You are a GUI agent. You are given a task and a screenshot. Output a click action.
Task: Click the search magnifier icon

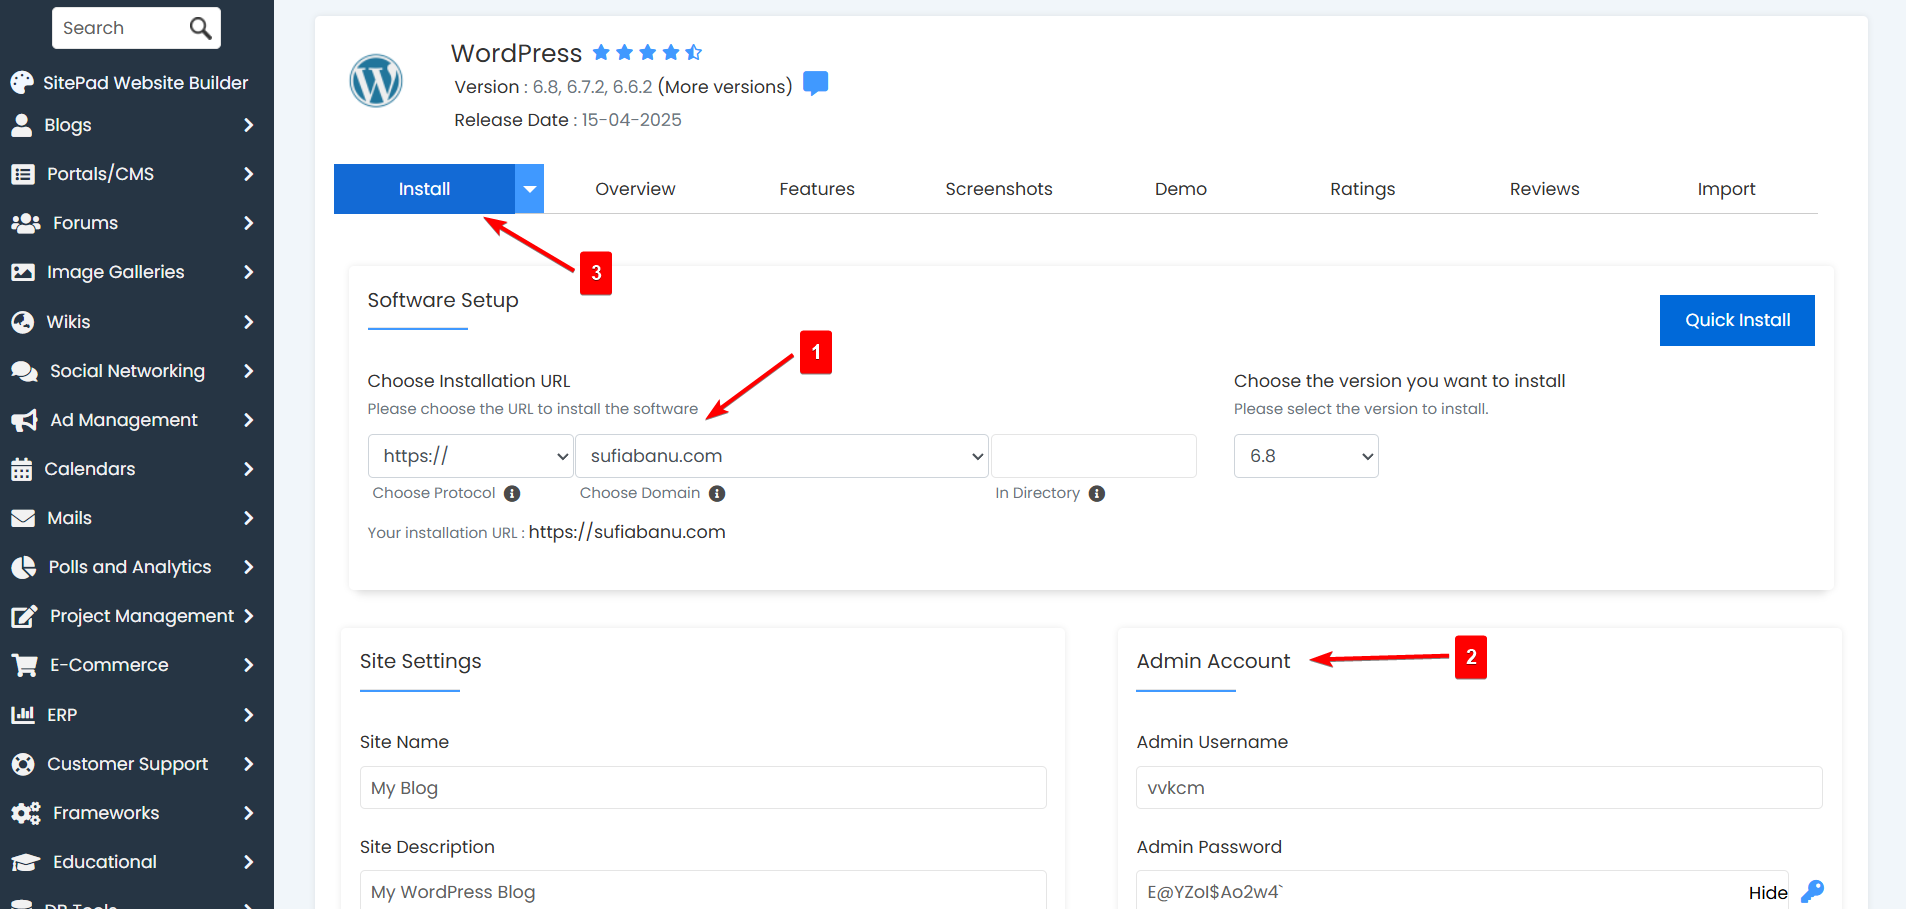pos(200,28)
